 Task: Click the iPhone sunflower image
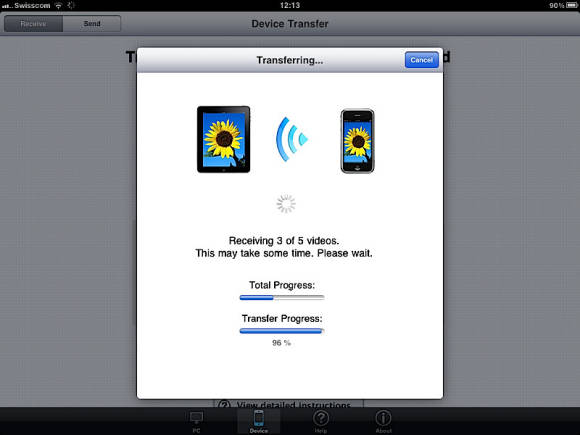click(357, 141)
